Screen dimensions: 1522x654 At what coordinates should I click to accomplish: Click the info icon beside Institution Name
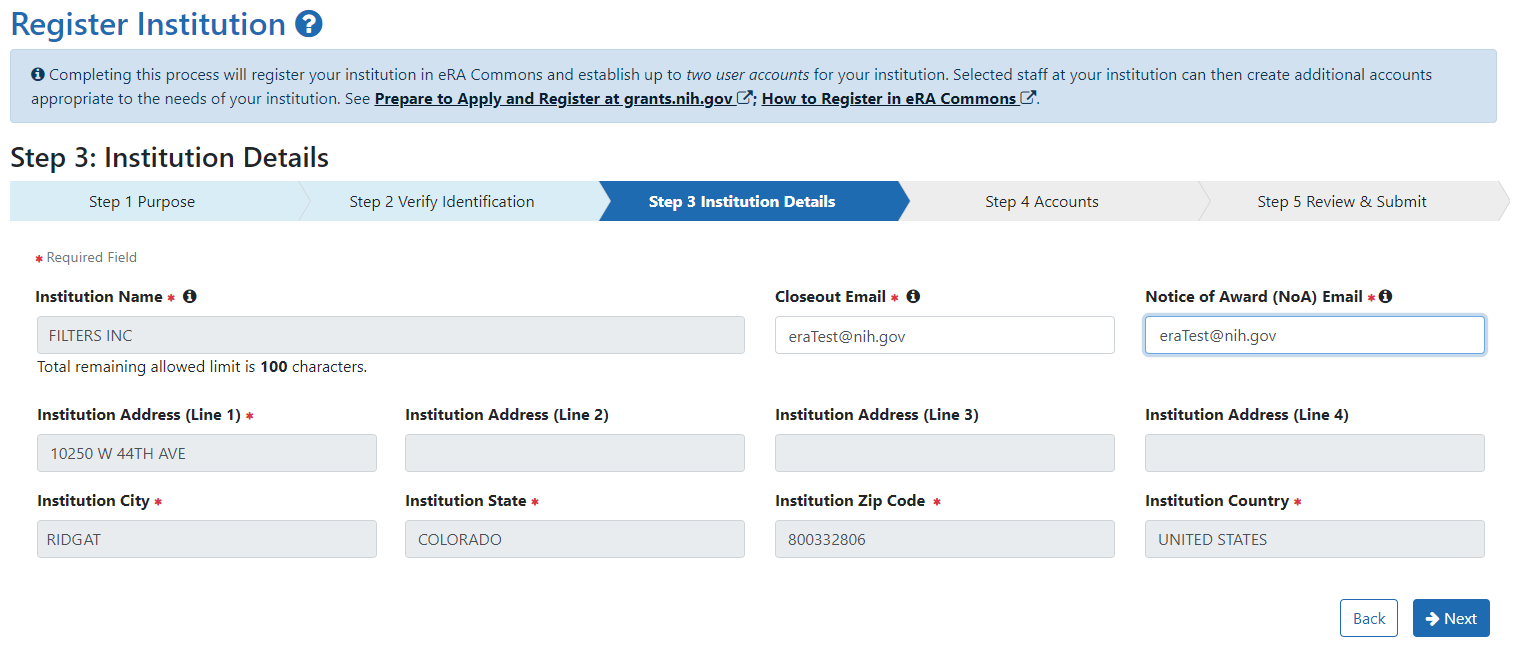[x=191, y=296]
